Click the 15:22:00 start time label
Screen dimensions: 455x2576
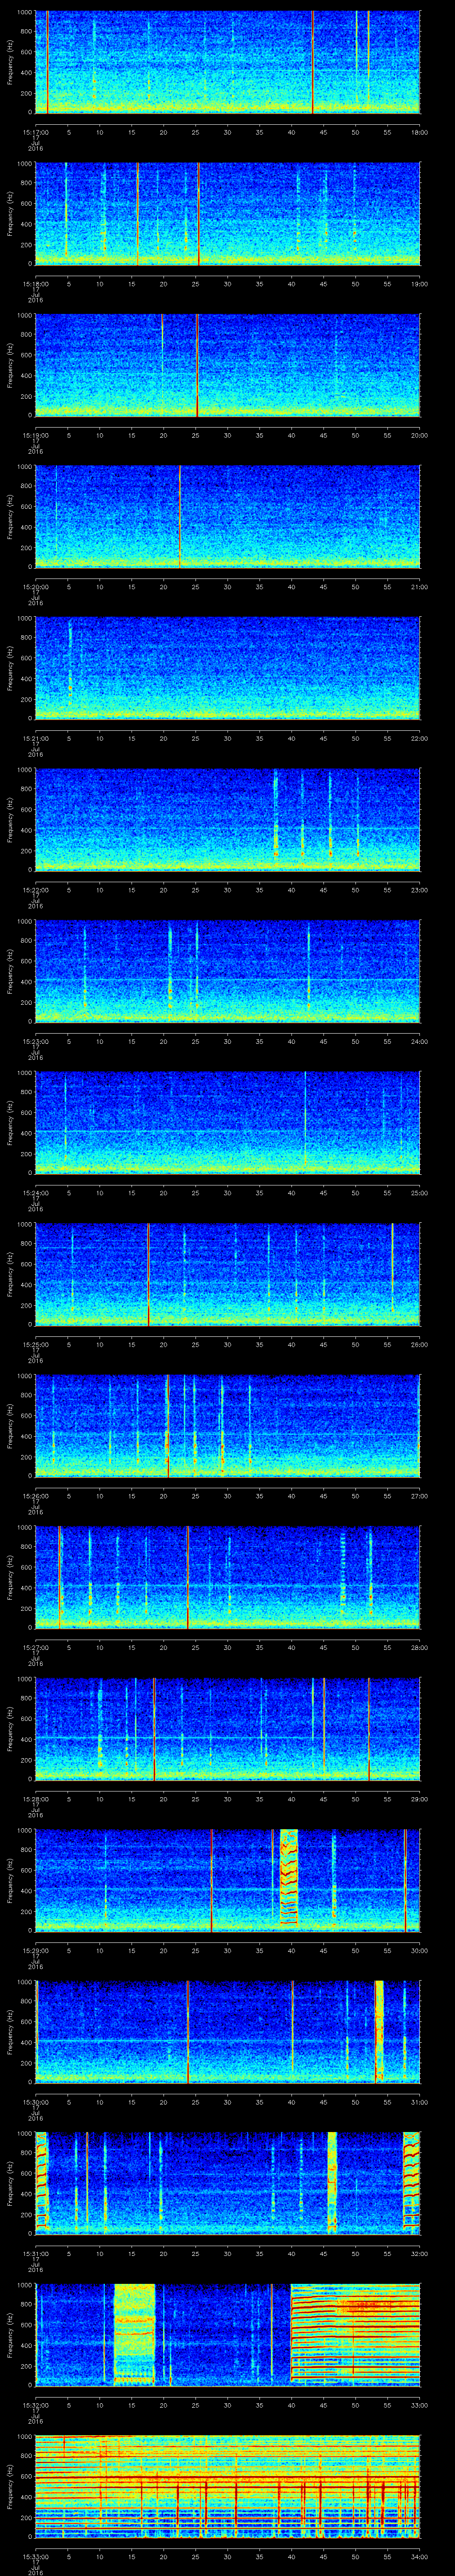click(35, 890)
